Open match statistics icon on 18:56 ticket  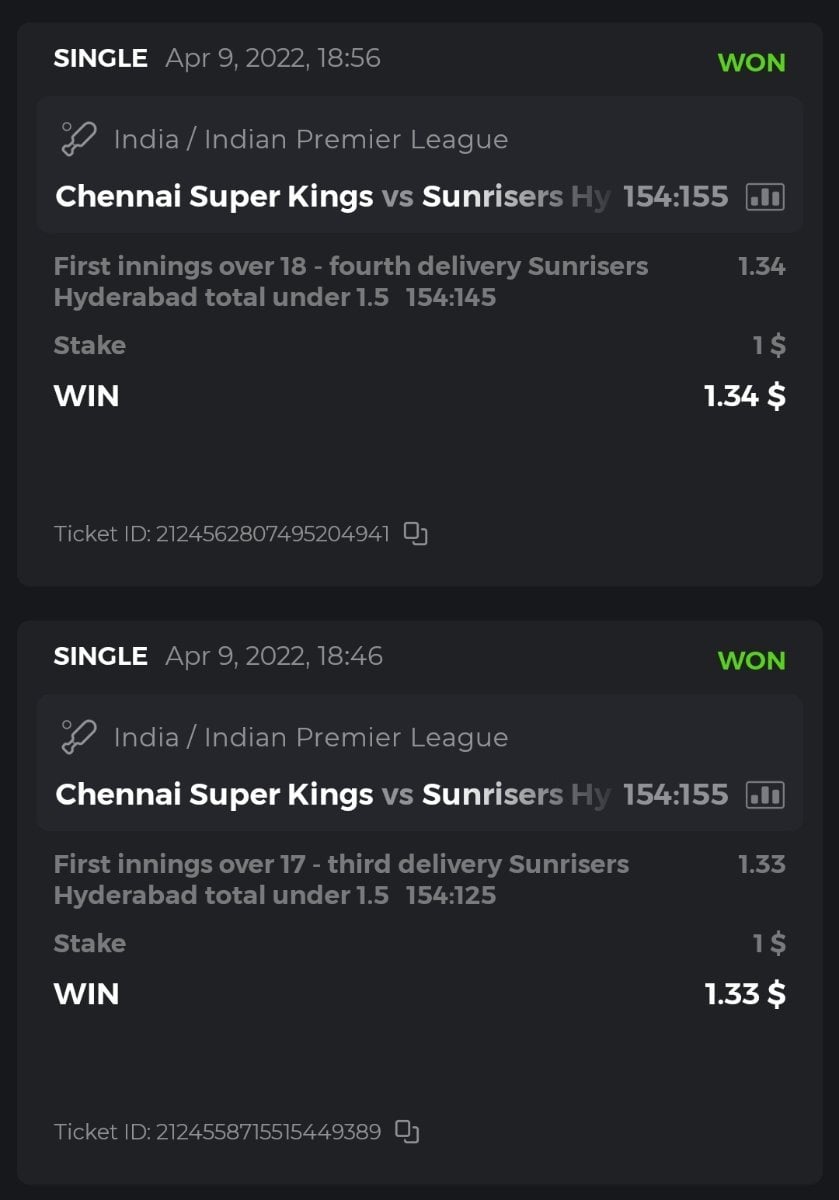pos(765,197)
